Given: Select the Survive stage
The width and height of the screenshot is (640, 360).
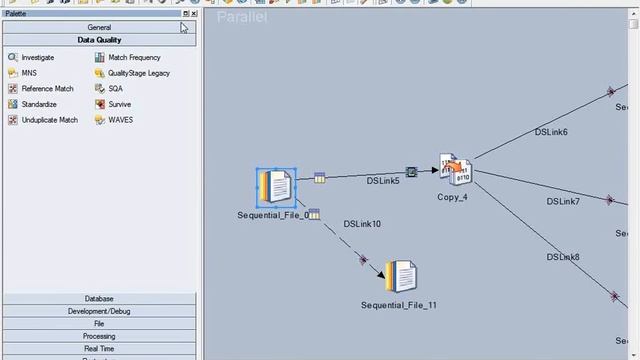Looking at the screenshot, I should [113, 104].
